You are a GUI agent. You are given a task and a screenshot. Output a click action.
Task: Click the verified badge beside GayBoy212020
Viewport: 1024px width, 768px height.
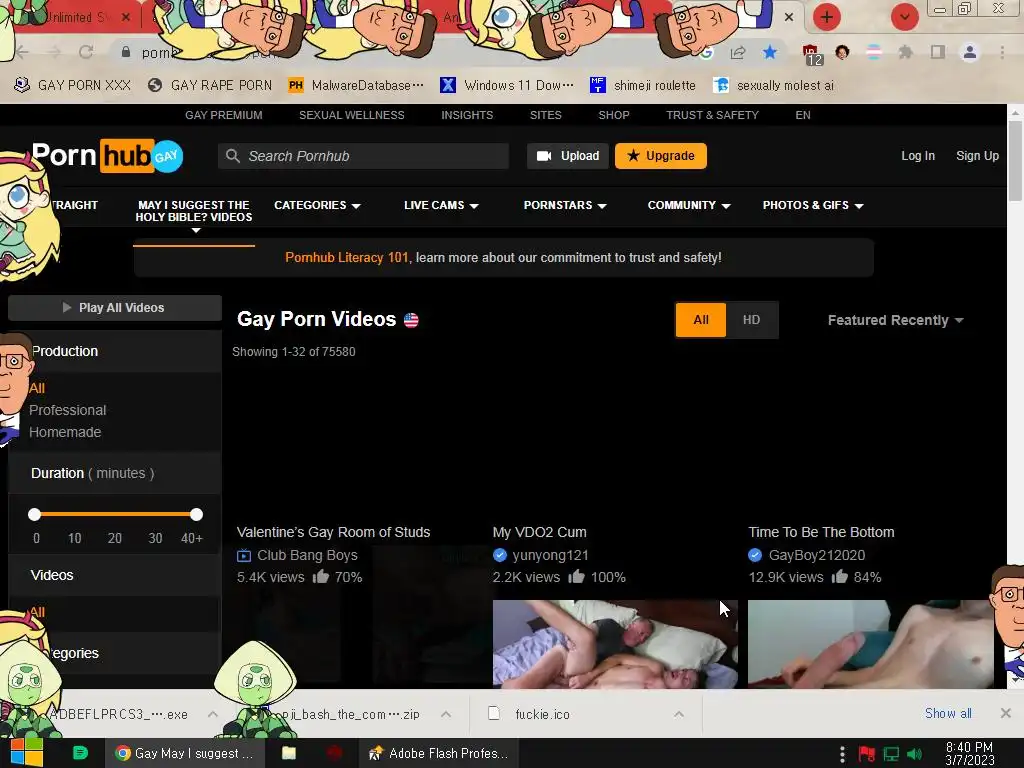(756, 555)
